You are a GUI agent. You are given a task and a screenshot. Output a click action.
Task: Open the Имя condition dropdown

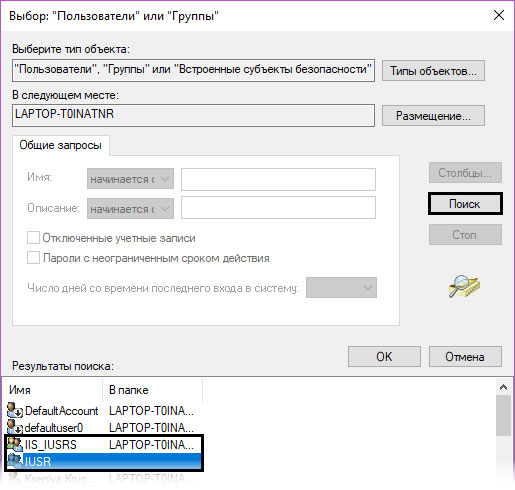pyautogui.click(x=130, y=179)
